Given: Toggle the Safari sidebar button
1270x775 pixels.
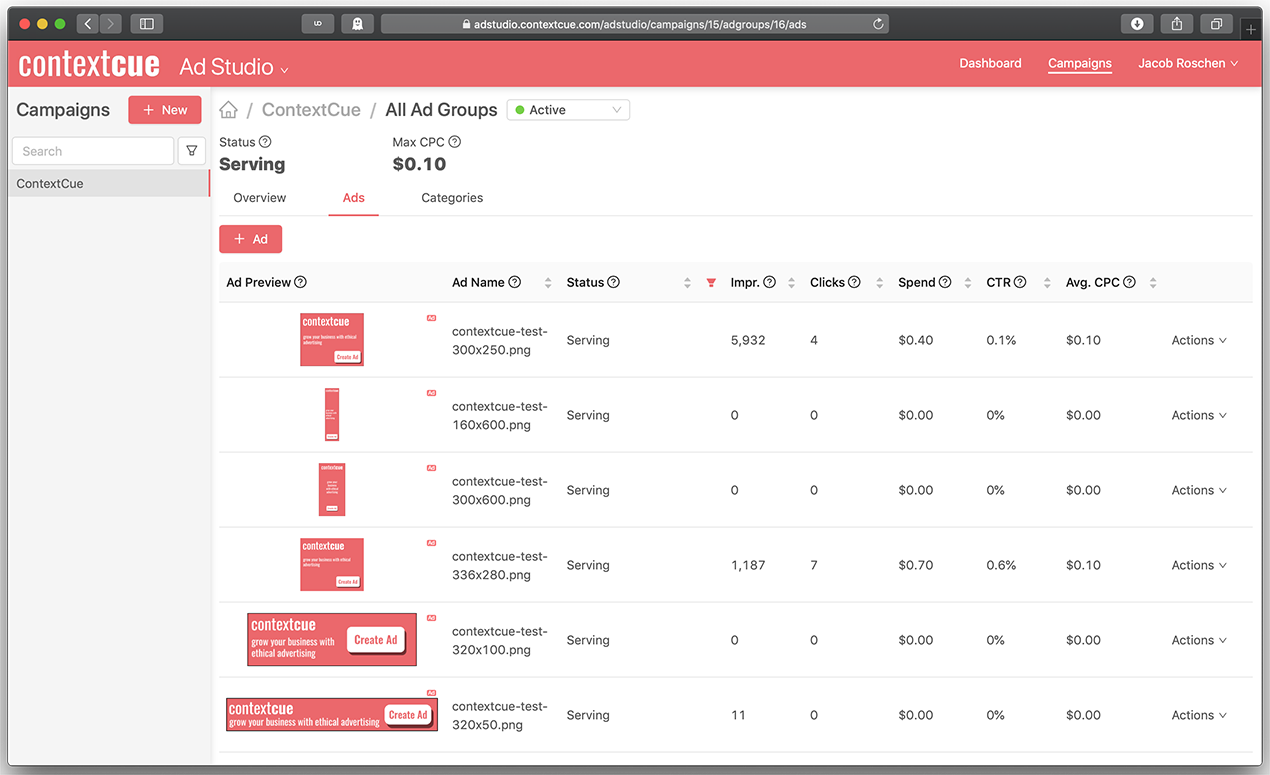Looking at the screenshot, I should (146, 23).
